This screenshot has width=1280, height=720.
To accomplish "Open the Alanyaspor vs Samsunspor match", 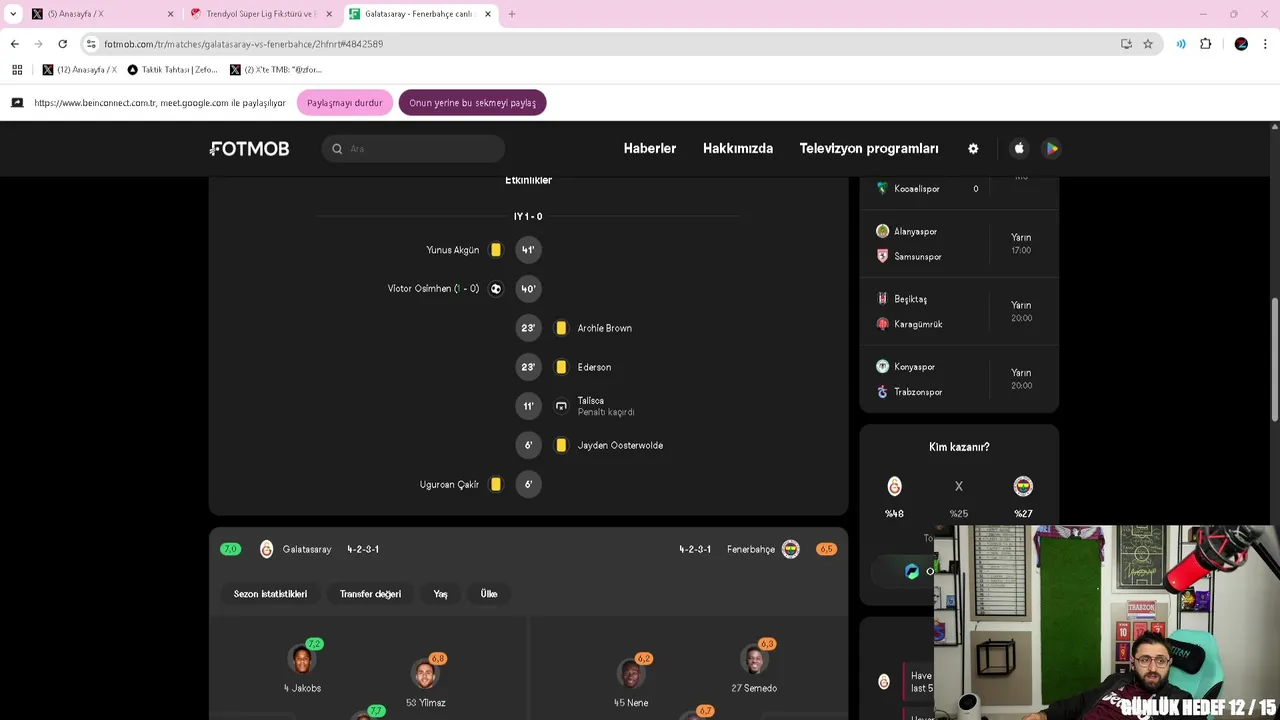I will pos(959,244).
